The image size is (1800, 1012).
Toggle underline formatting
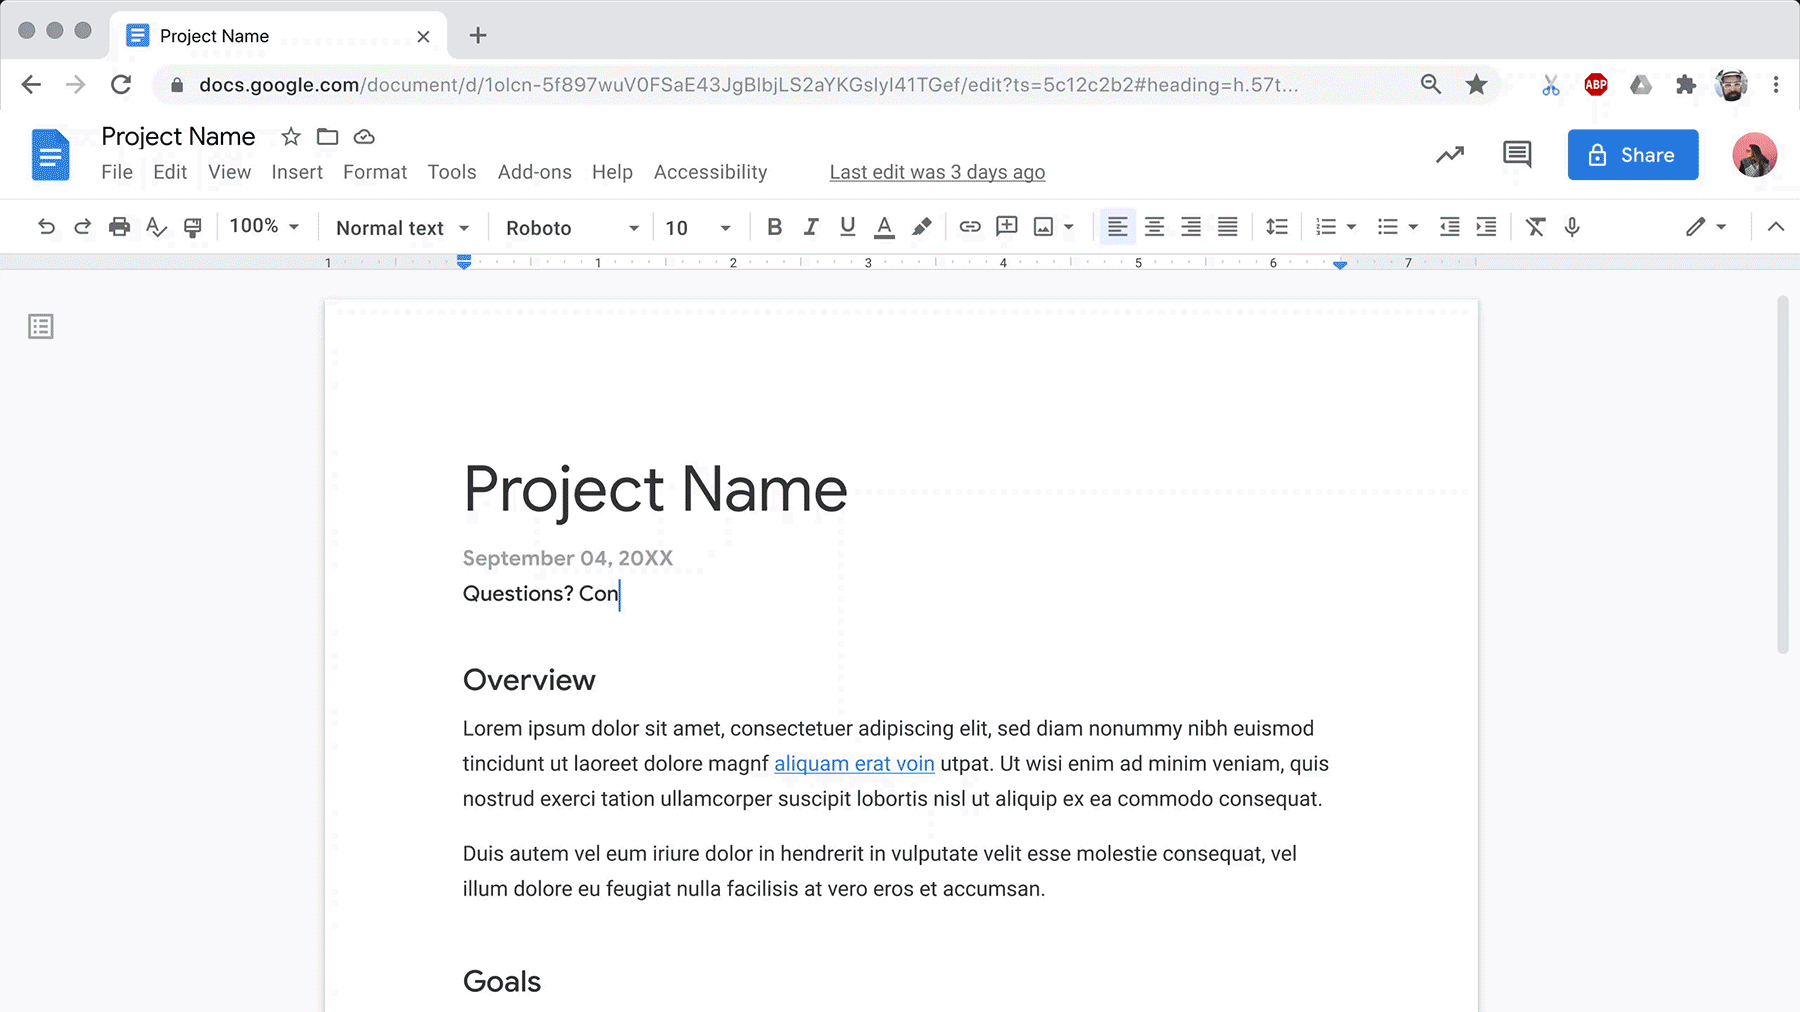click(847, 227)
